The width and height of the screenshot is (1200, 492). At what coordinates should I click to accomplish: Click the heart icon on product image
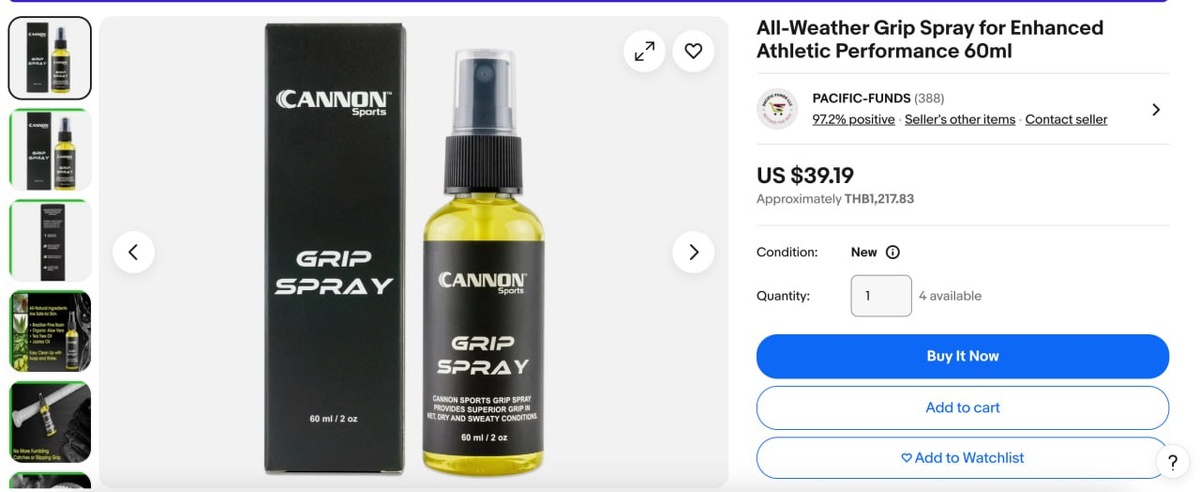coord(693,51)
